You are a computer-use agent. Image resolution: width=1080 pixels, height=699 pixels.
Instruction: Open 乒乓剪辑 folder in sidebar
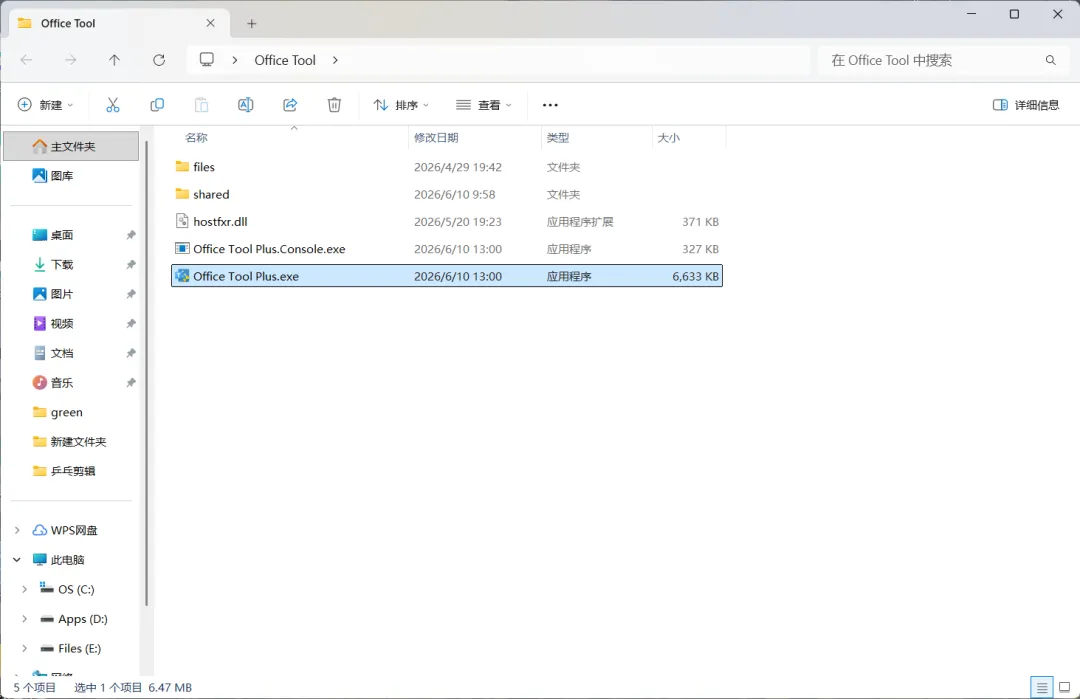(71, 471)
